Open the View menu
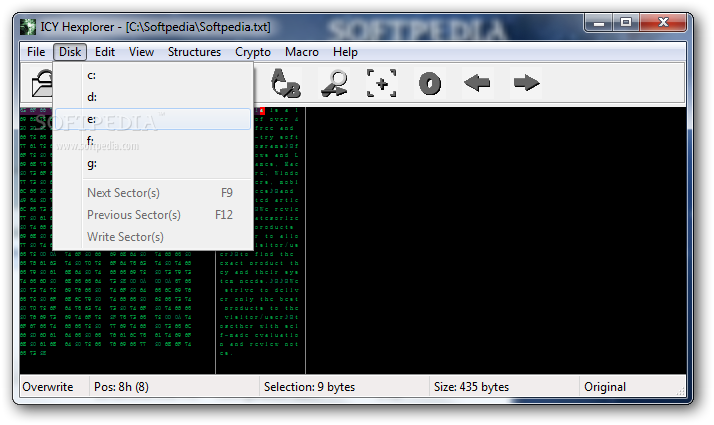This screenshot has height=425, width=714. coord(141,52)
